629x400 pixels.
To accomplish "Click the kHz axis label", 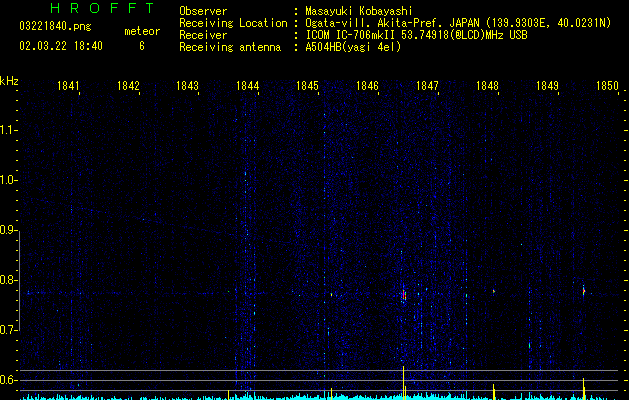I will (9, 81).
